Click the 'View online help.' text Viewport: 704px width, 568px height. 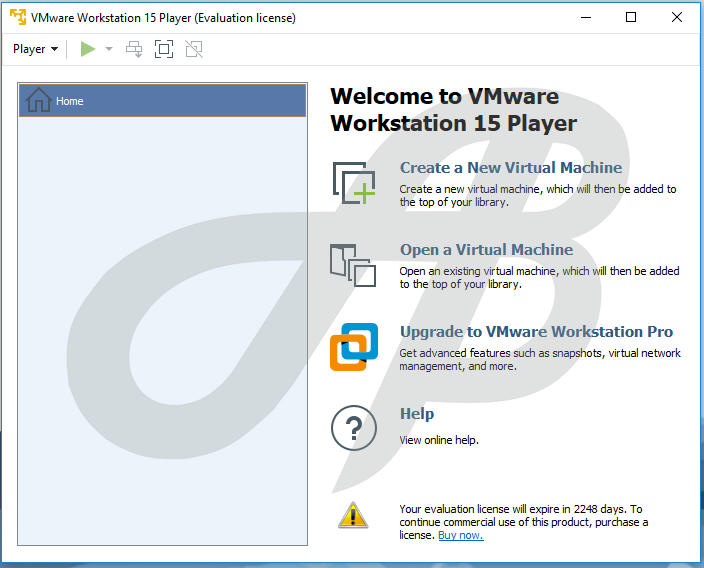point(439,440)
